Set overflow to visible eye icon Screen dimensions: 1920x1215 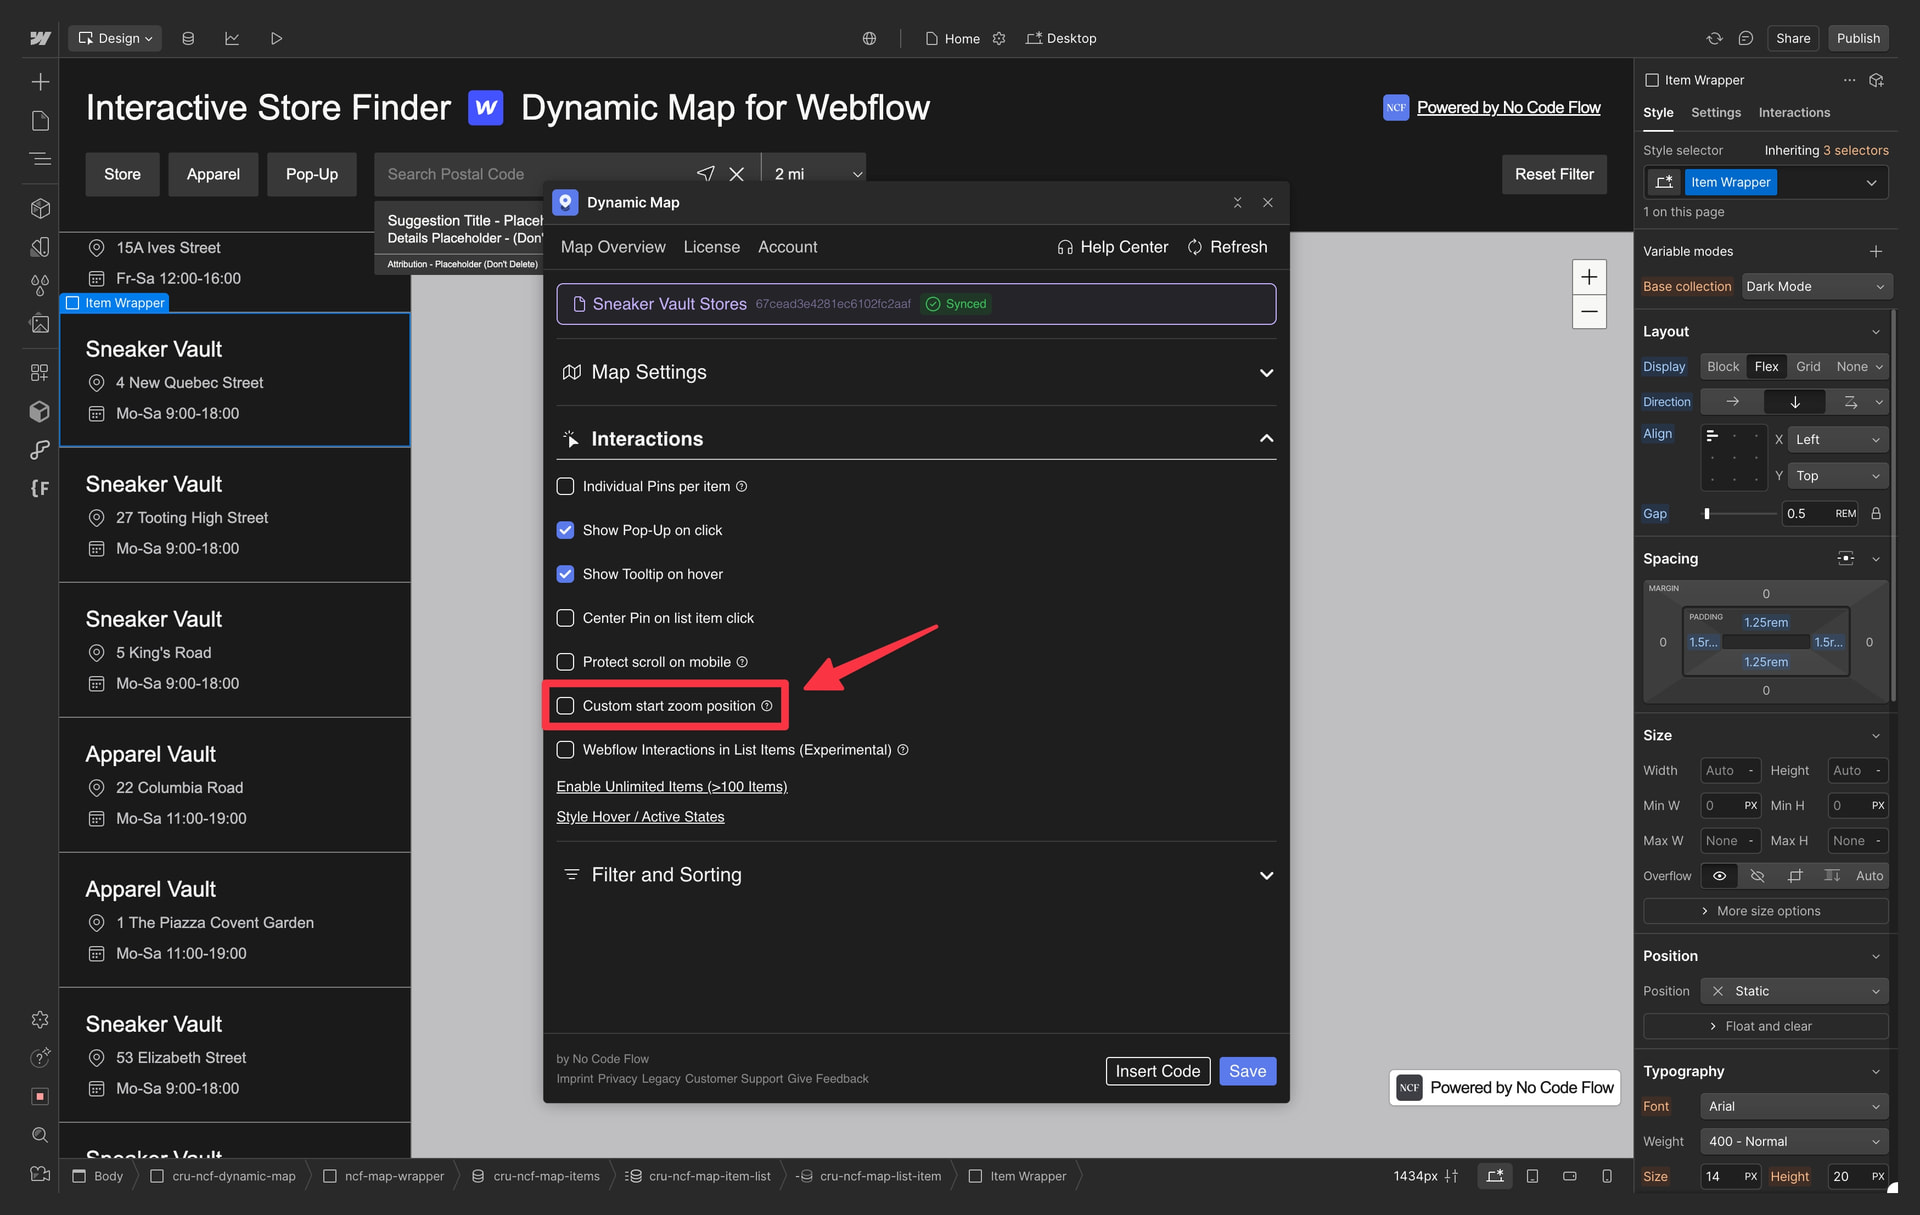coord(1720,876)
